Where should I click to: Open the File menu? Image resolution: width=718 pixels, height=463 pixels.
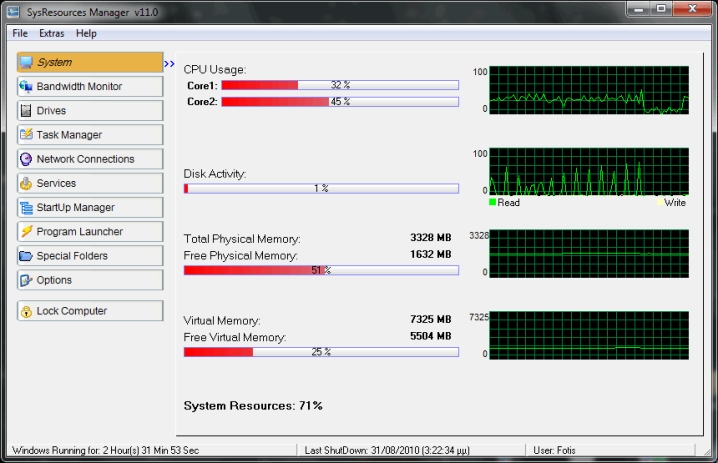coord(20,33)
